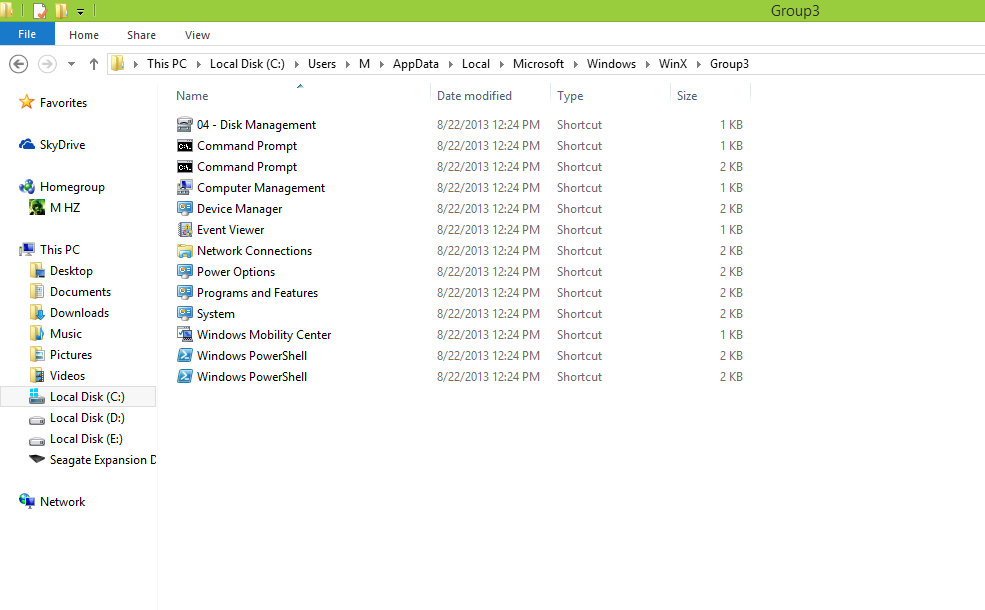Click the Network icon in navigation pane
The width and height of the screenshot is (985, 610).
pos(27,501)
